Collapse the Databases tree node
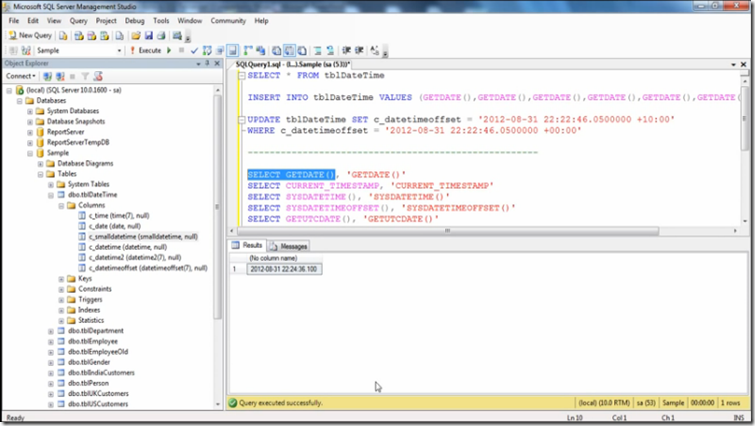This screenshot has width=755, height=426. (x=20, y=101)
